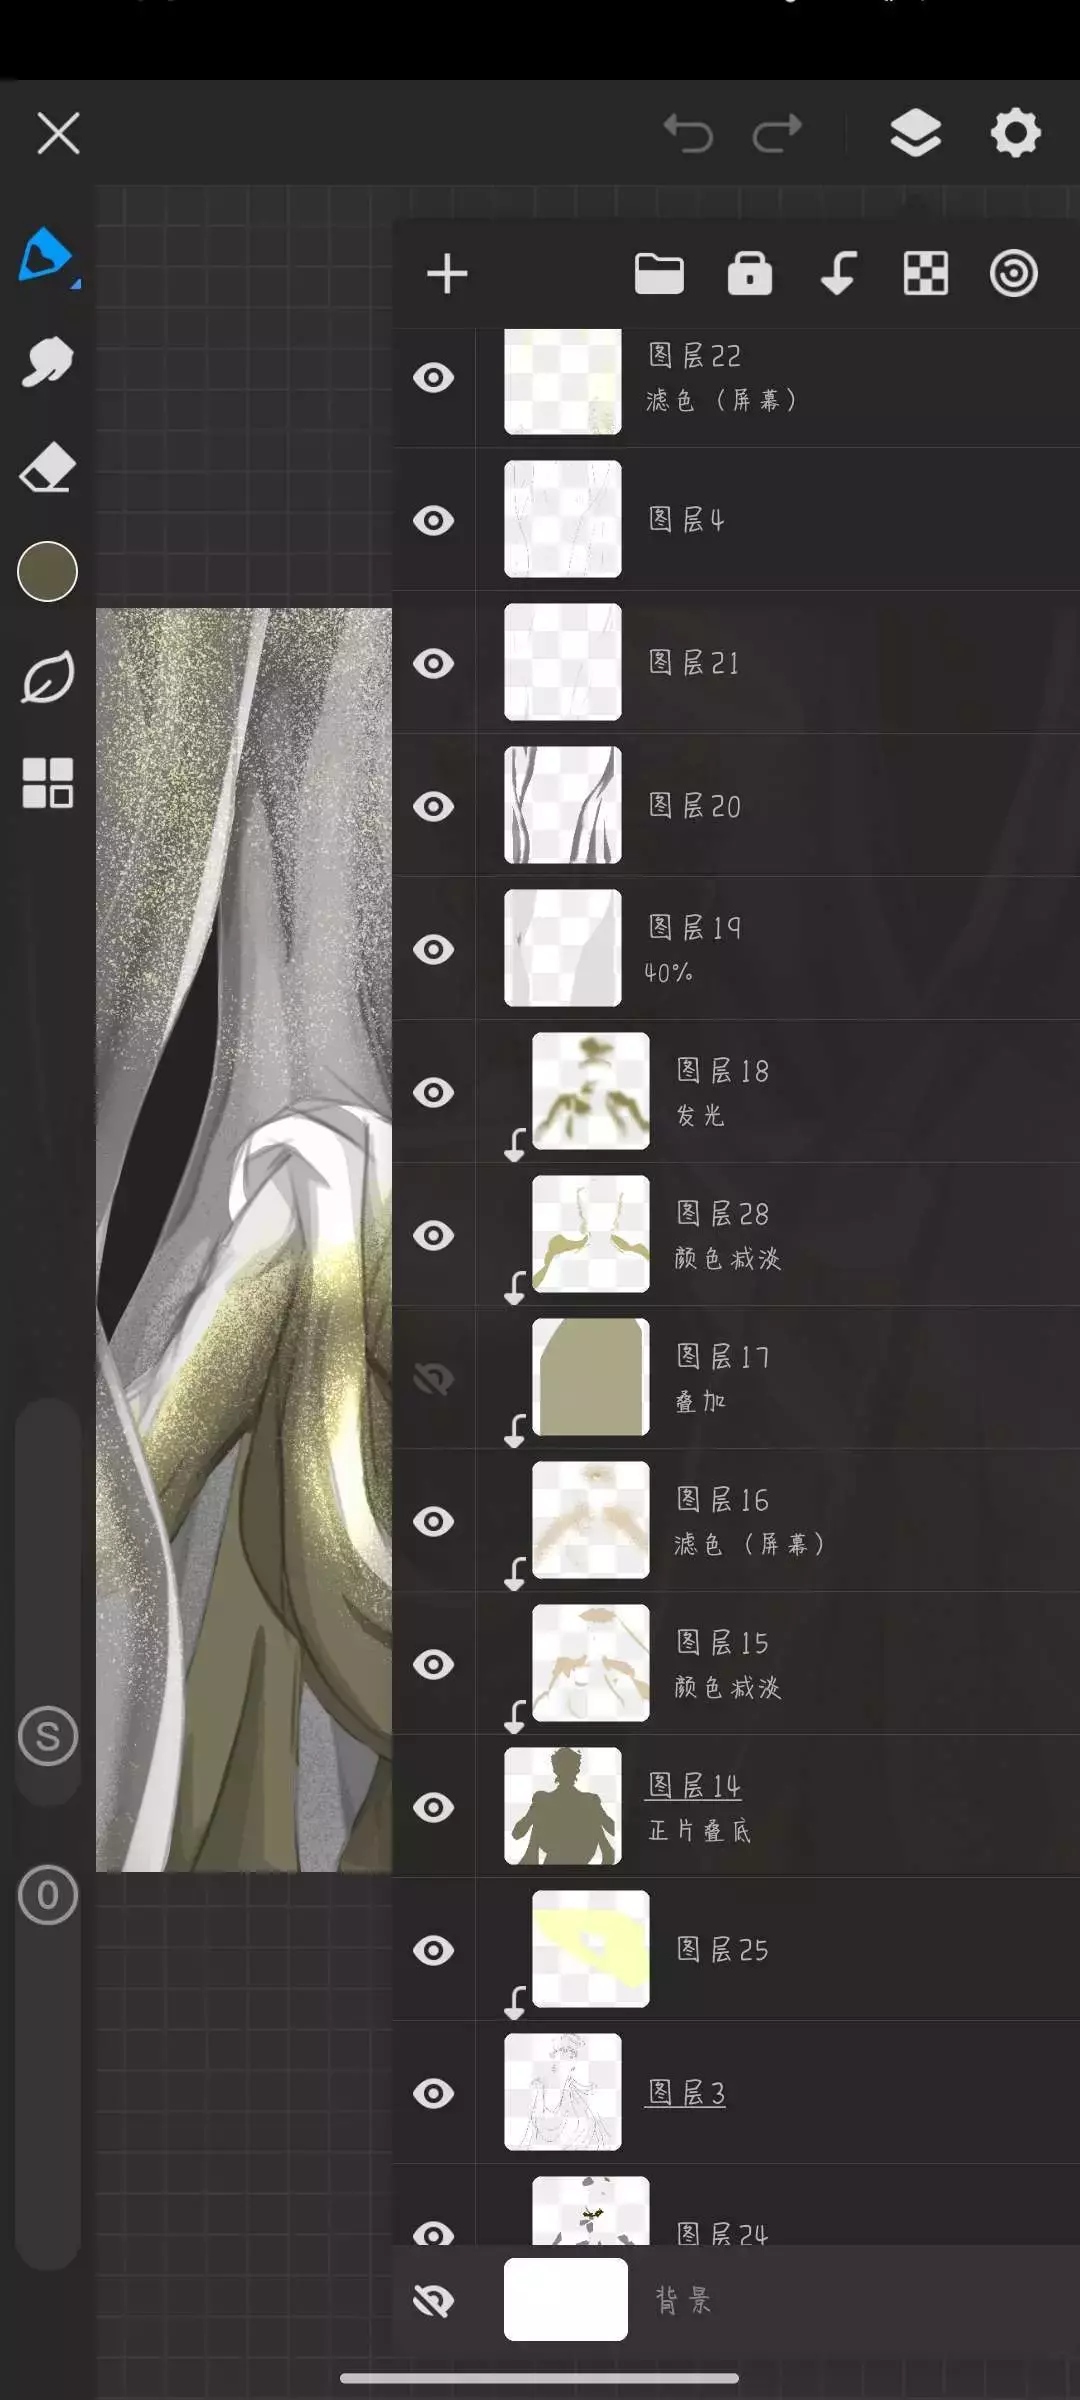Screen dimensions: 1080x2400
Task: Select the eraser tool
Action: click(47, 468)
